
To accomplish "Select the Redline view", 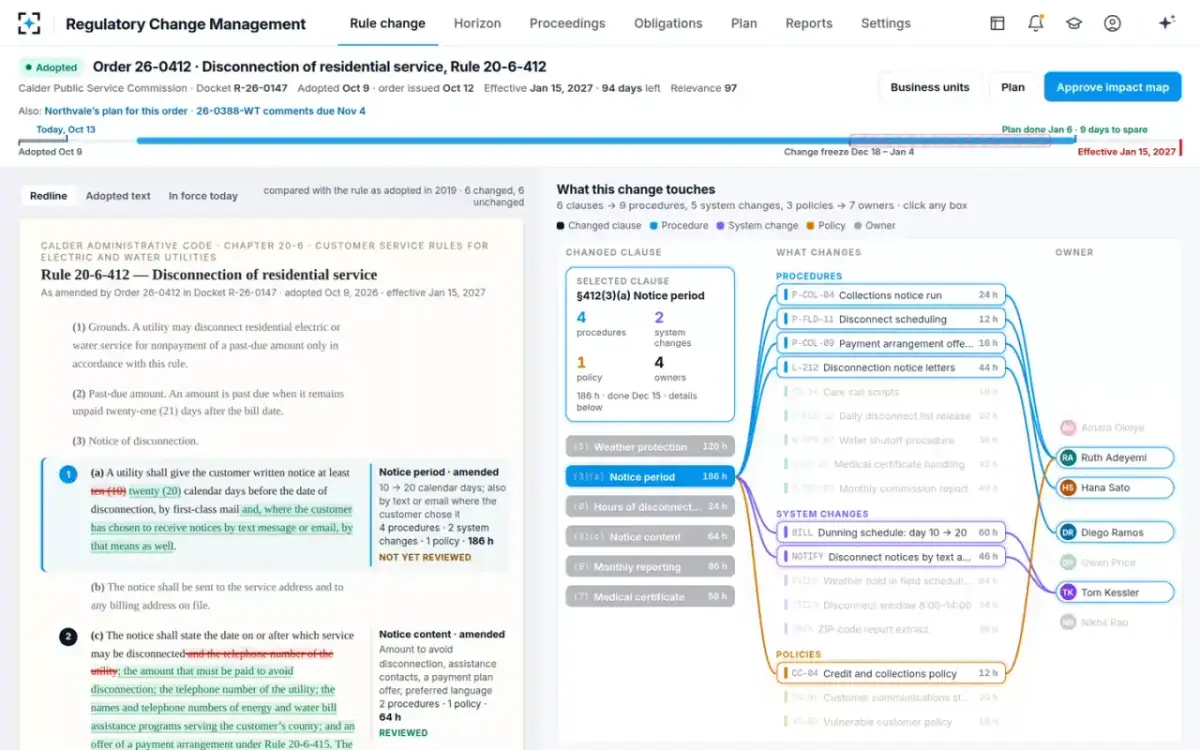I will click(x=48, y=196).
